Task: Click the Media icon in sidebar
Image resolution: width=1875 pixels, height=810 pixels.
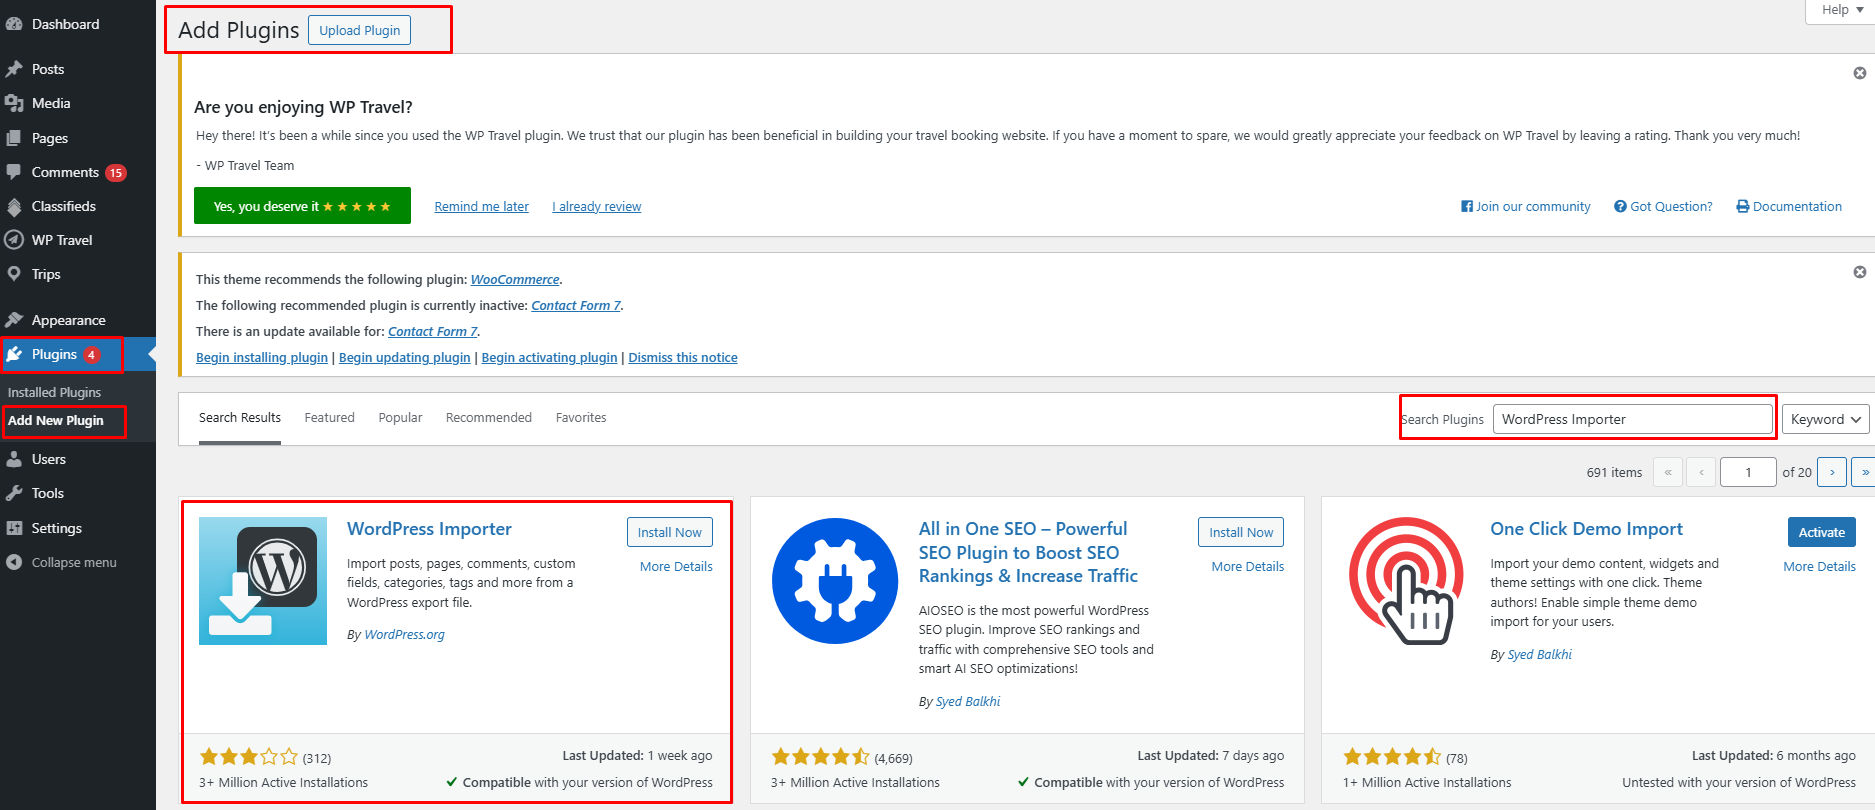Action: [14, 103]
